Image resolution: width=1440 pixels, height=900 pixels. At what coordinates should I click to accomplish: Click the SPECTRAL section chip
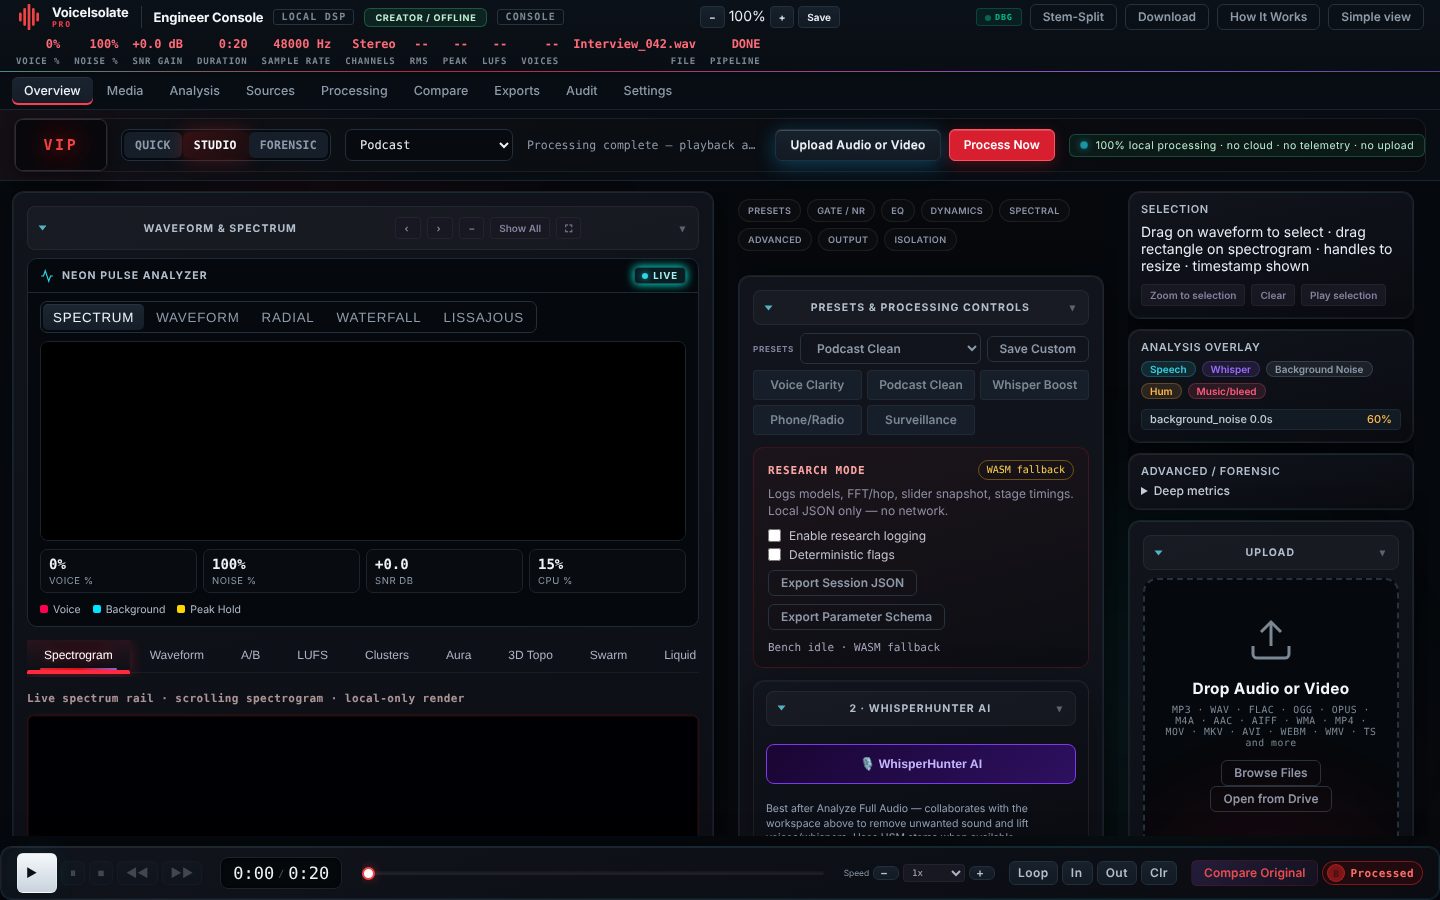tap(1034, 211)
